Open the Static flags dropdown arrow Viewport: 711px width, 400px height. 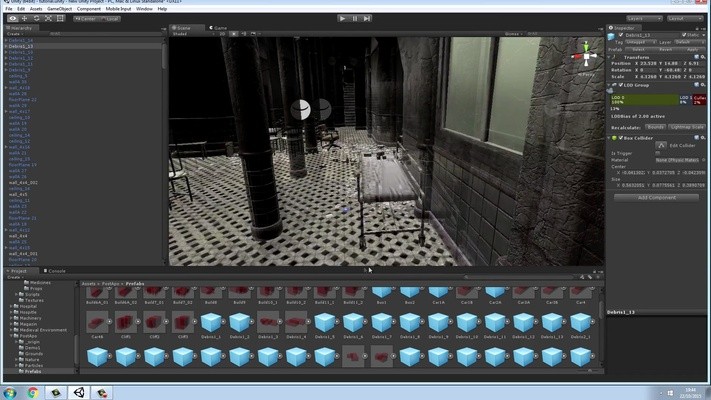[704, 35]
